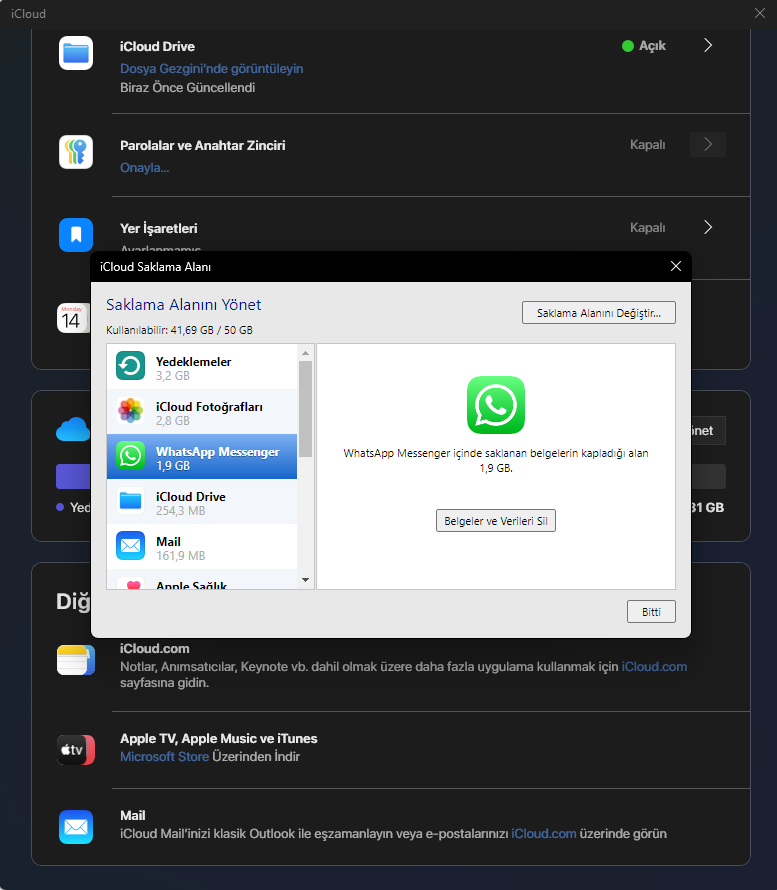Click the blue iCloud cloud icon

[x=73, y=429]
